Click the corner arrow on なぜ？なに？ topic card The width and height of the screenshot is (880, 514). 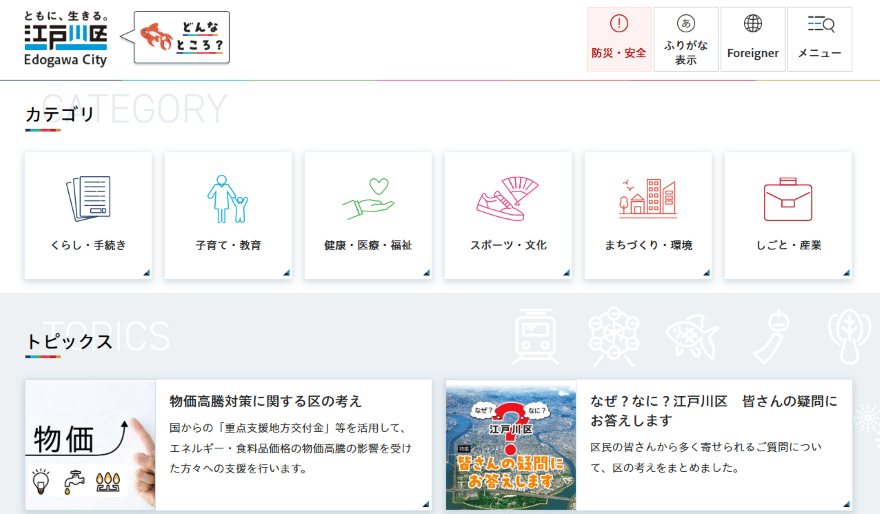(x=846, y=504)
